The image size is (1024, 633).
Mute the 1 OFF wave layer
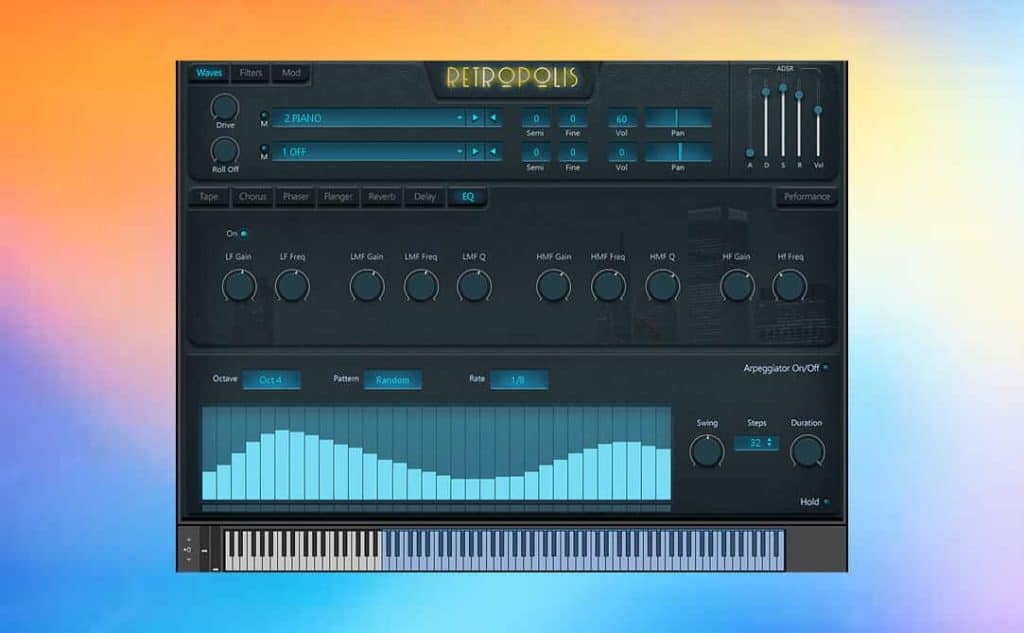pos(264,148)
